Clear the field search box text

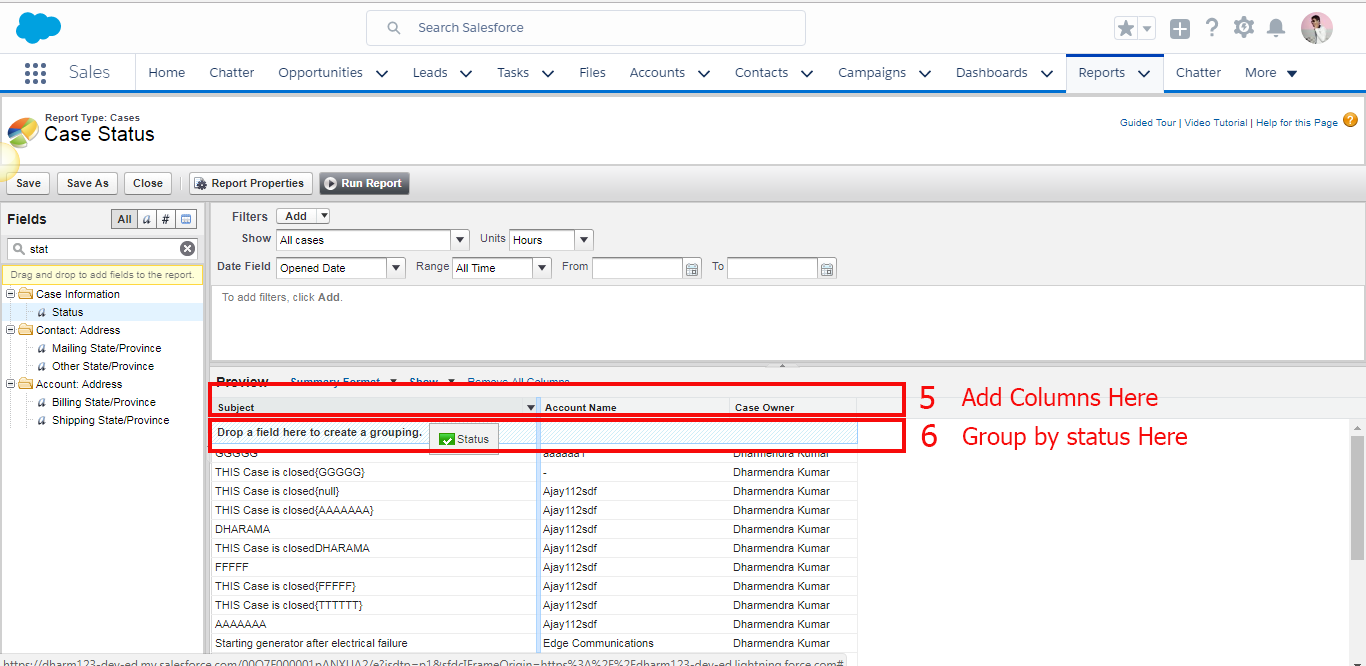[187, 249]
